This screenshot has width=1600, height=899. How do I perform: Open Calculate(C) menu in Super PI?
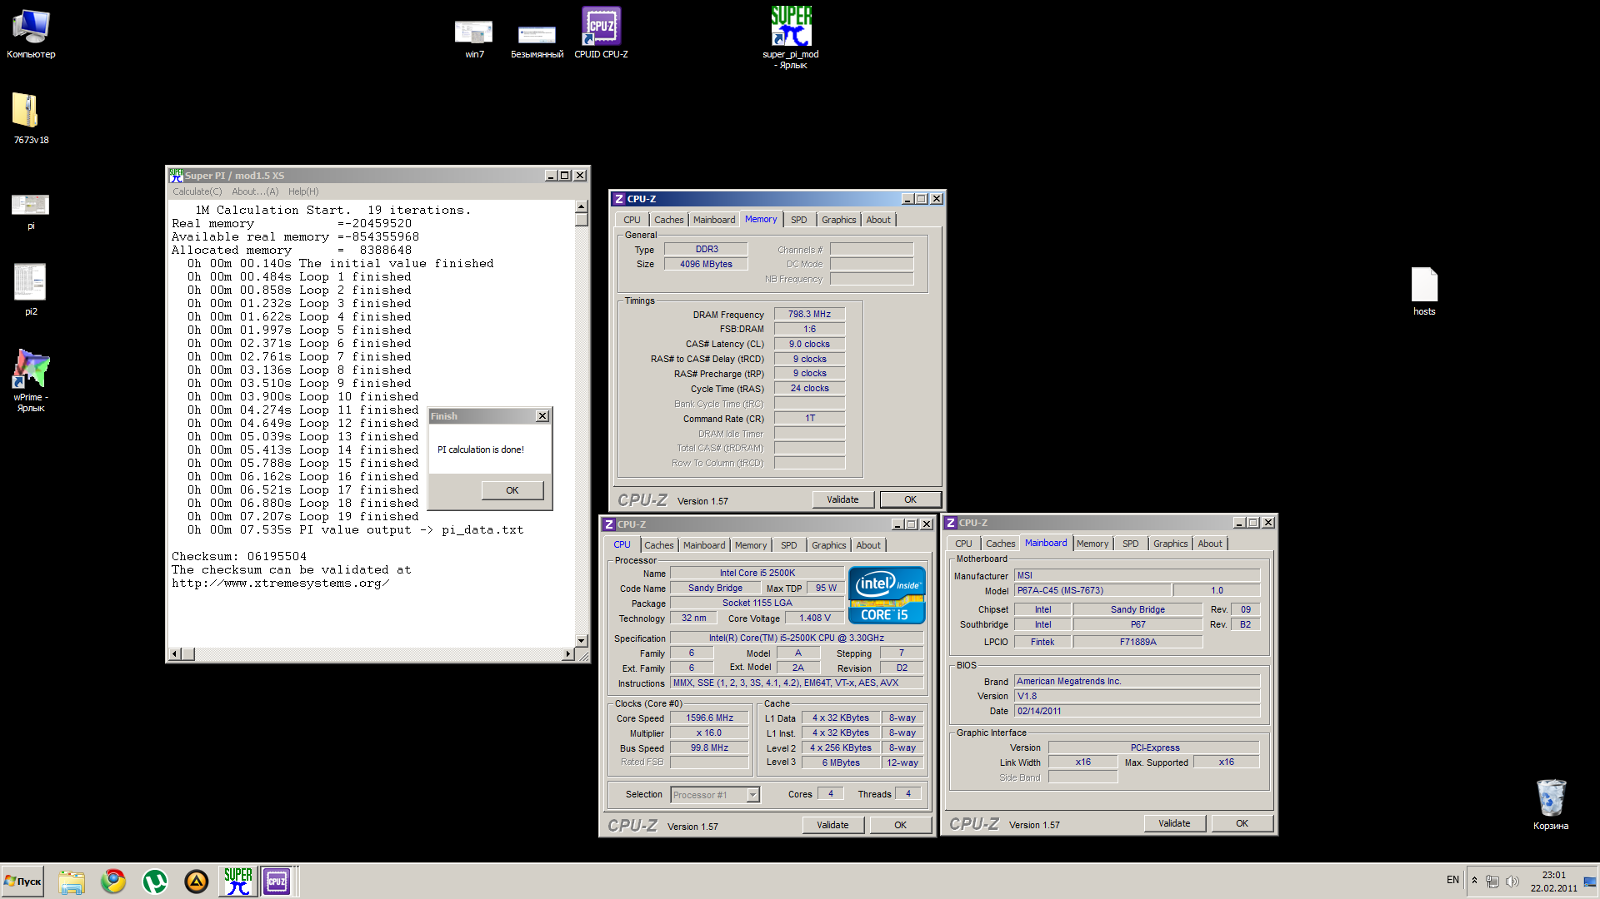[x=197, y=191]
